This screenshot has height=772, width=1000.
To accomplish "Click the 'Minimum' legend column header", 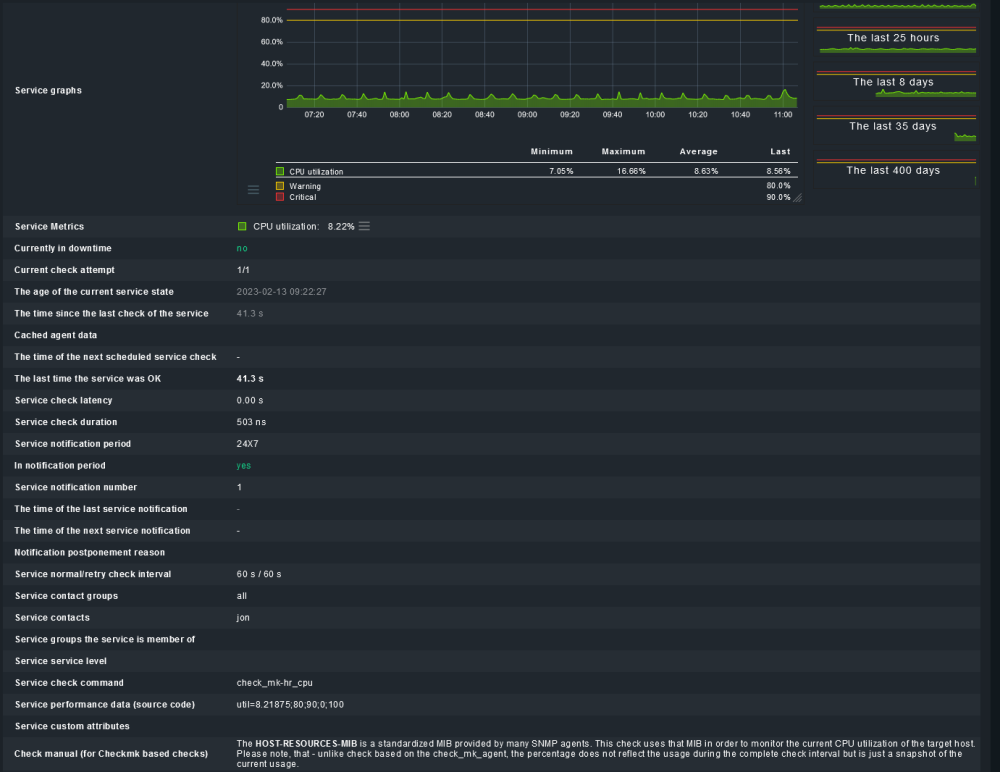I will click(552, 151).
